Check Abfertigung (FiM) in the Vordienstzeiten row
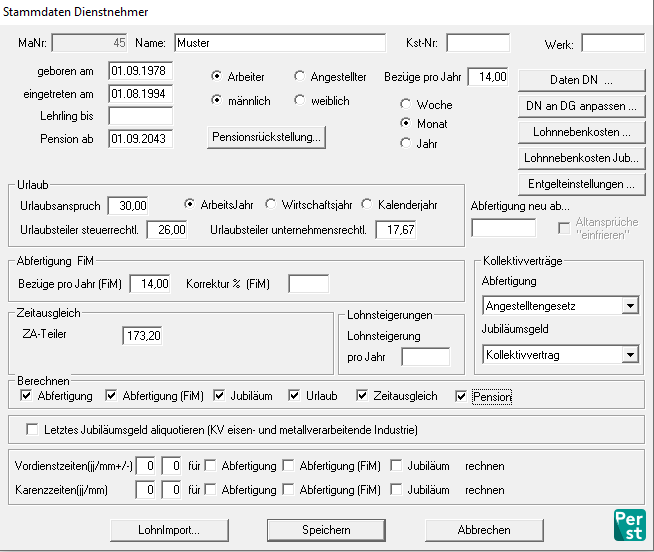654x552 pixels. [x=288, y=465]
